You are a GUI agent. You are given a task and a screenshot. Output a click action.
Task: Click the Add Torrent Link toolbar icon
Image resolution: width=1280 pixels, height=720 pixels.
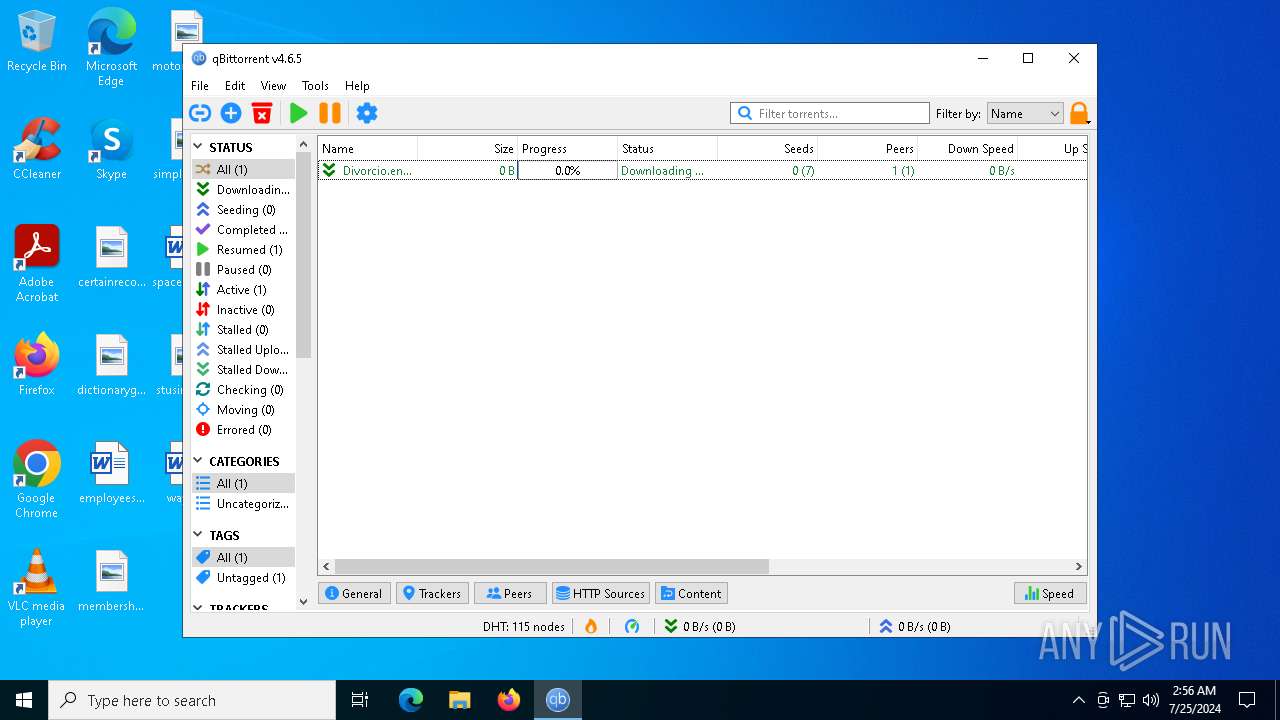point(200,113)
